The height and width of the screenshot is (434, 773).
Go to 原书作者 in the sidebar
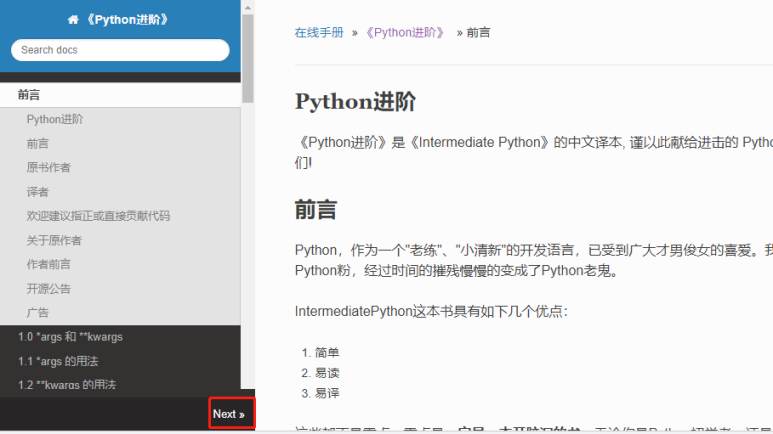[48, 168]
